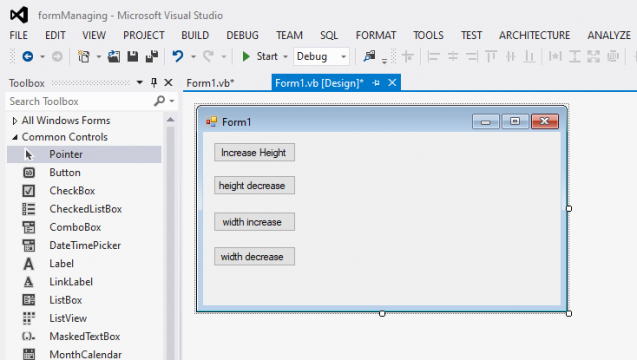Open the Debug configuration dropdown
The width and height of the screenshot is (637, 360).
click(321, 56)
